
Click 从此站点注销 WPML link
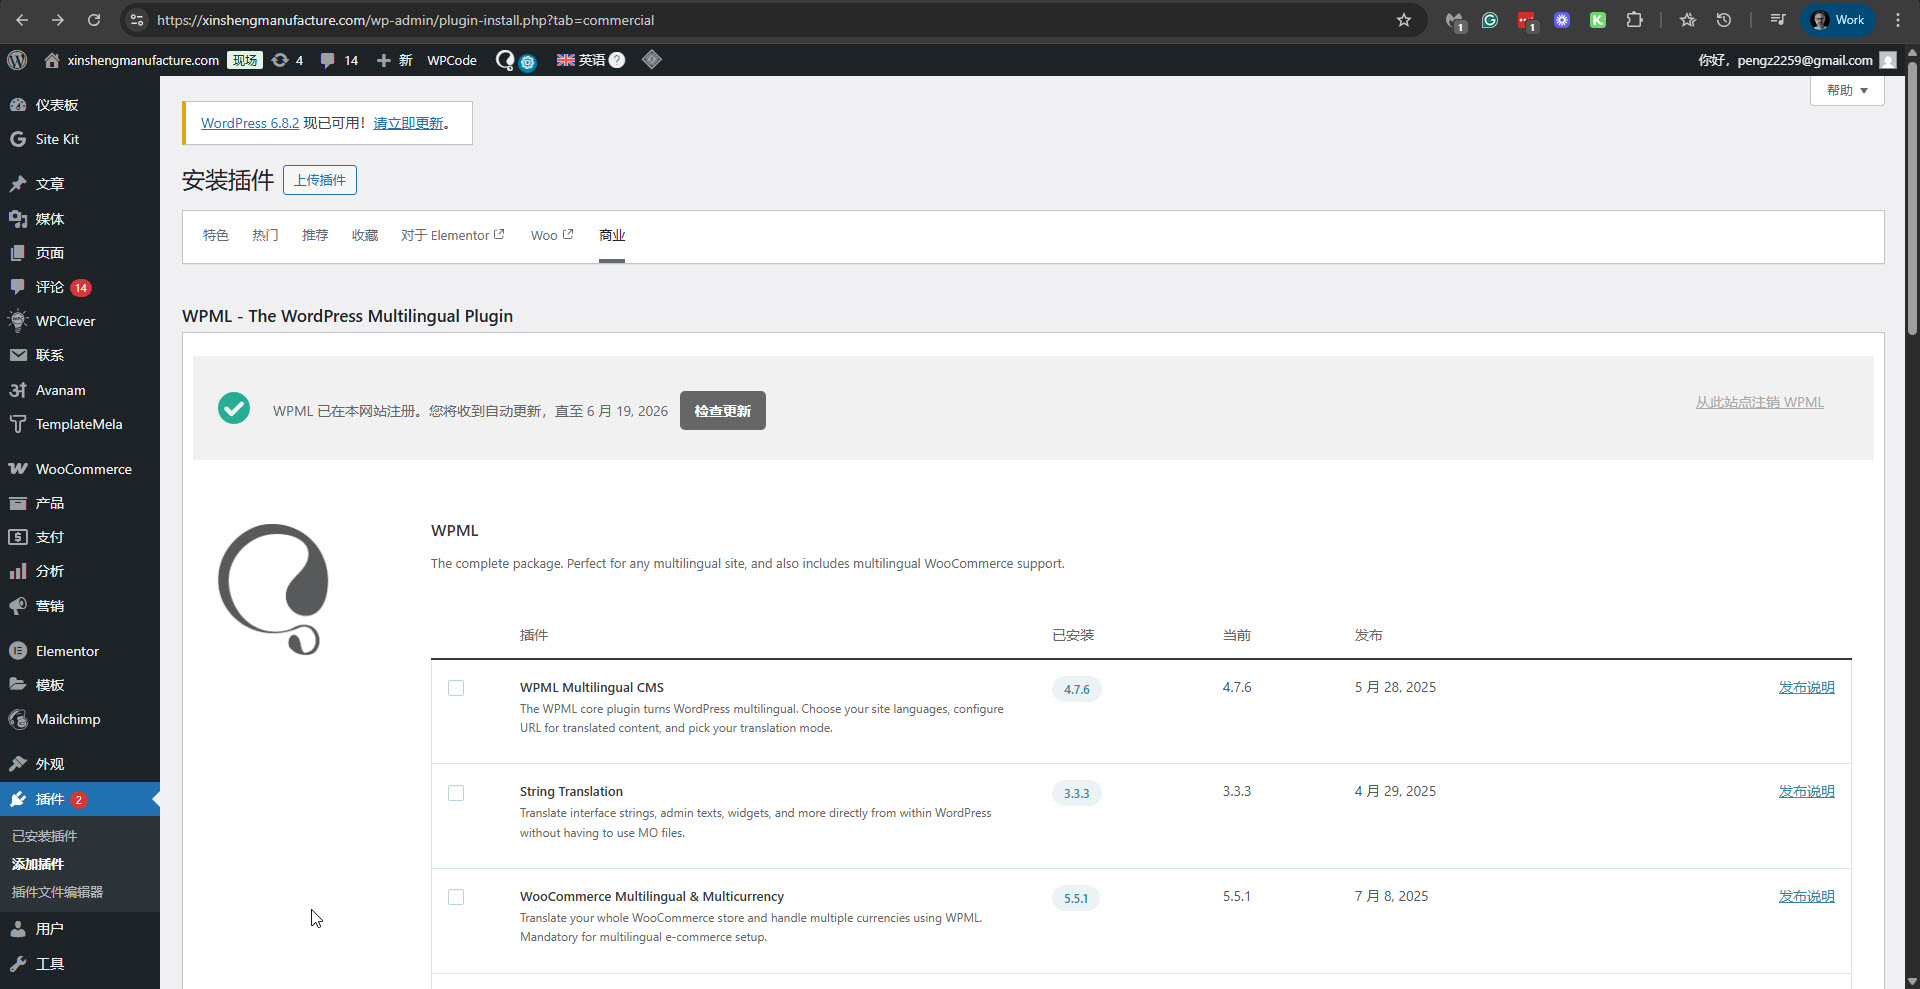click(1759, 402)
